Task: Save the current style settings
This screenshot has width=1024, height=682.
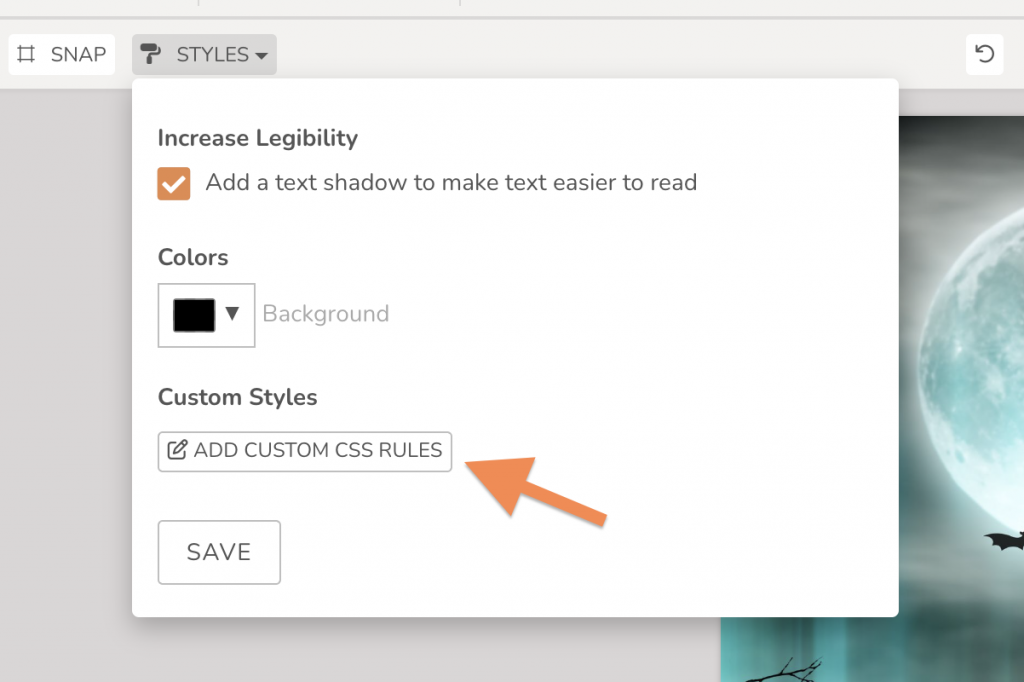Action: (x=218, y=551)
